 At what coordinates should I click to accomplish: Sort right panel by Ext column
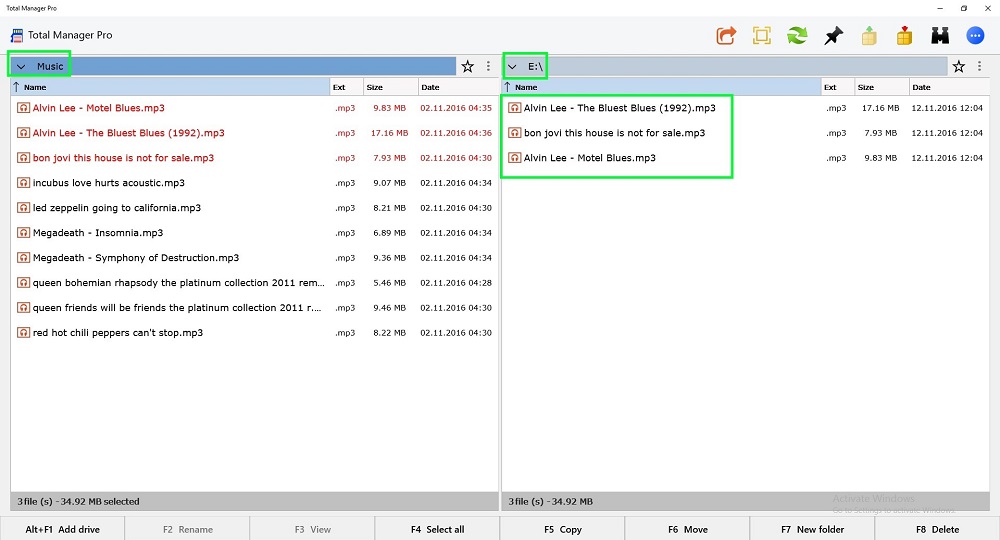[x=837, y=87]
